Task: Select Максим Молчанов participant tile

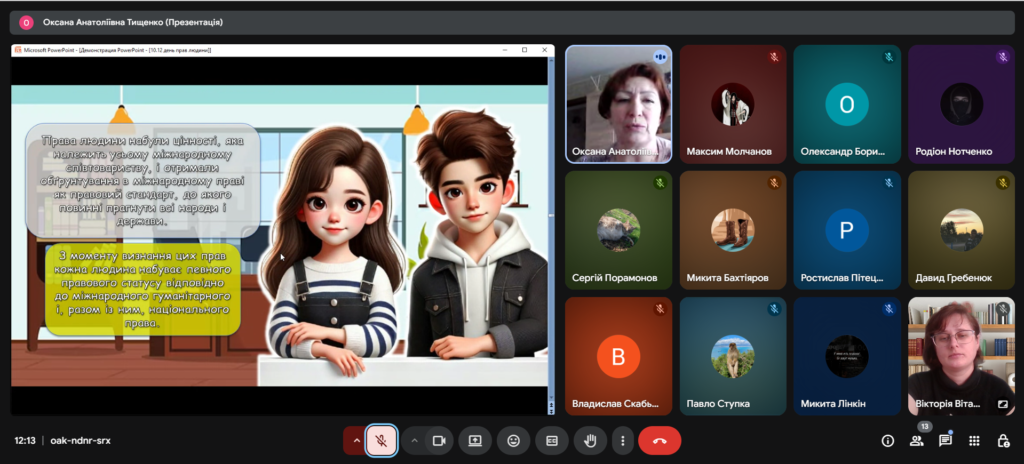Action: tap(733, 104)
